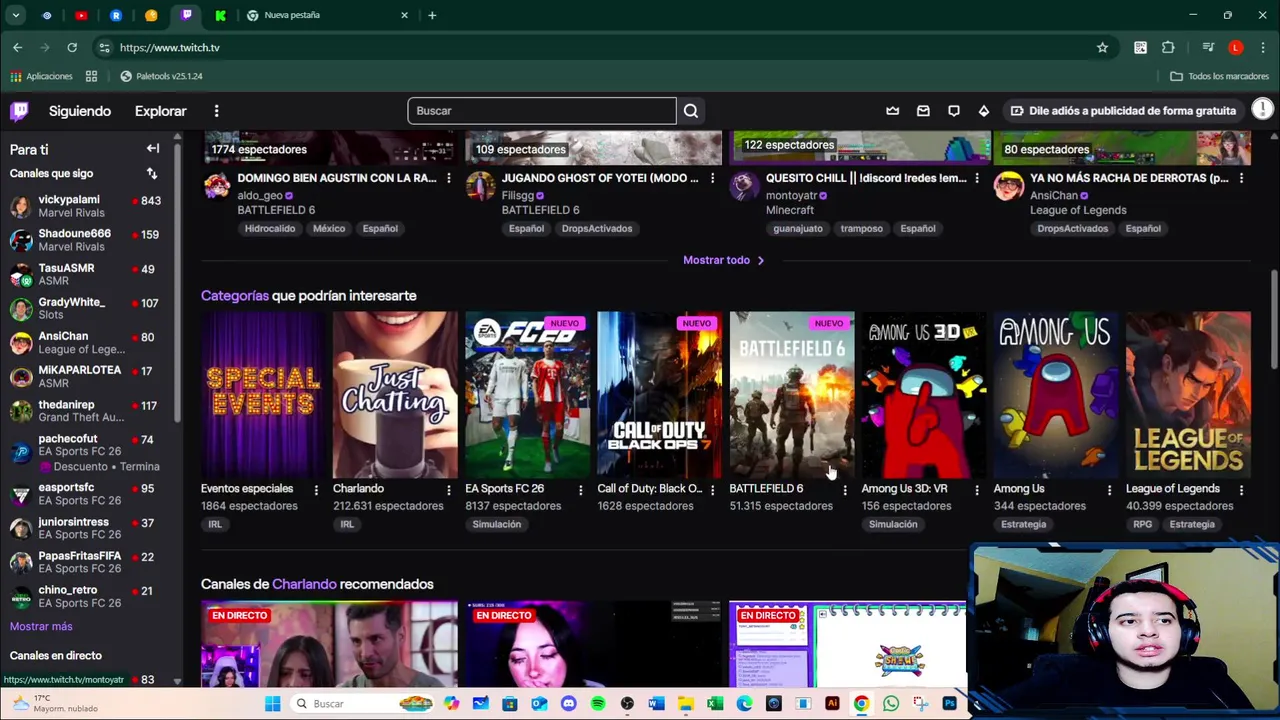Open the EA Sports FC 26 cover
Image resolution: width=1280 pixels, height=720 pixels.
tap(527, 395)
